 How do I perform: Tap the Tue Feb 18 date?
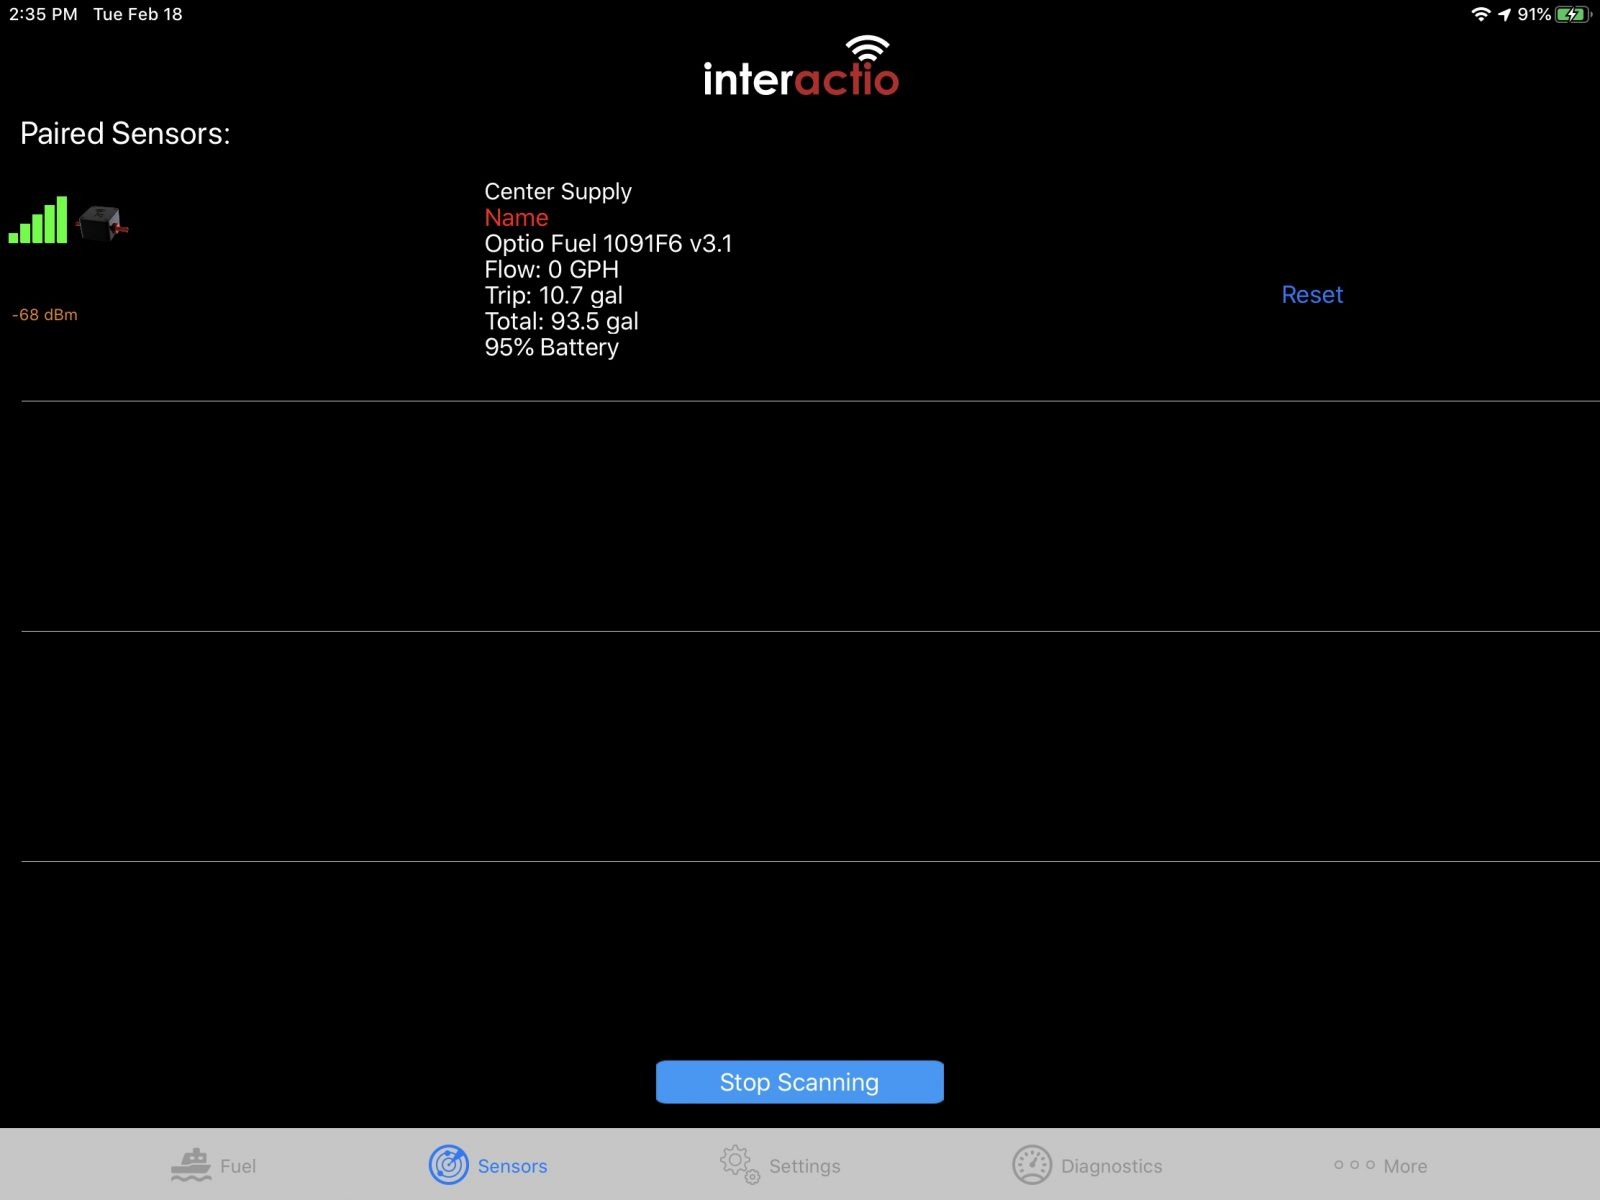point(138,14)
